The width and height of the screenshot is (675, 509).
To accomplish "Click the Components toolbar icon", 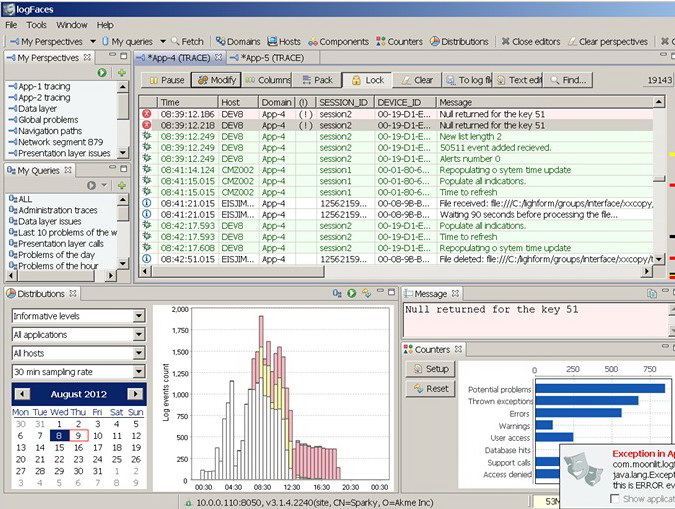I will pyautogui.click(x=338, y=42).
